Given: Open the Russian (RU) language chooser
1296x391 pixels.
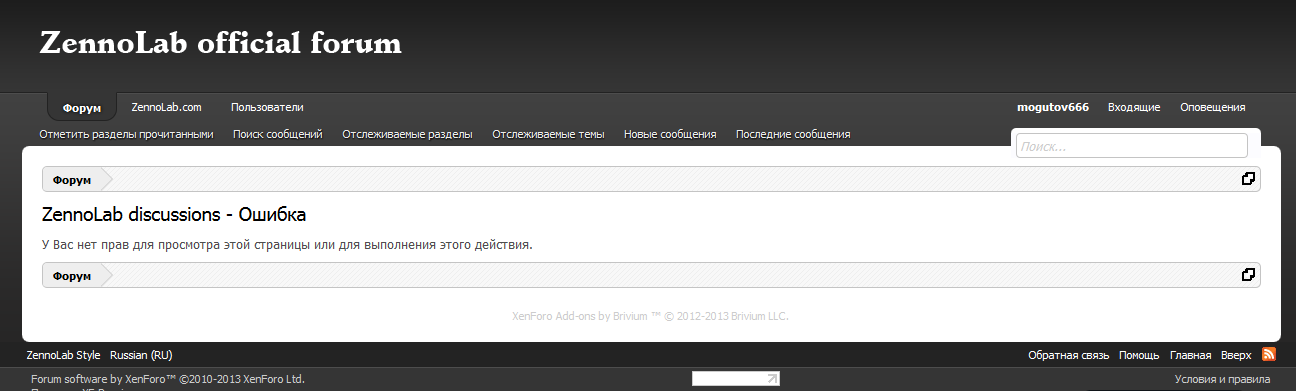Looking at the screenshot, I should coord(141,355).
